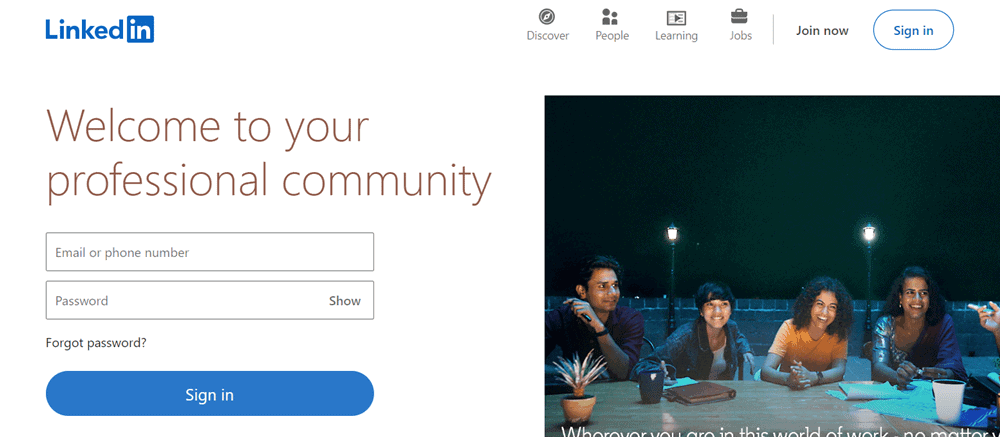Toggle Show to reveal the password
The image size is (1000, 437).
344,301
